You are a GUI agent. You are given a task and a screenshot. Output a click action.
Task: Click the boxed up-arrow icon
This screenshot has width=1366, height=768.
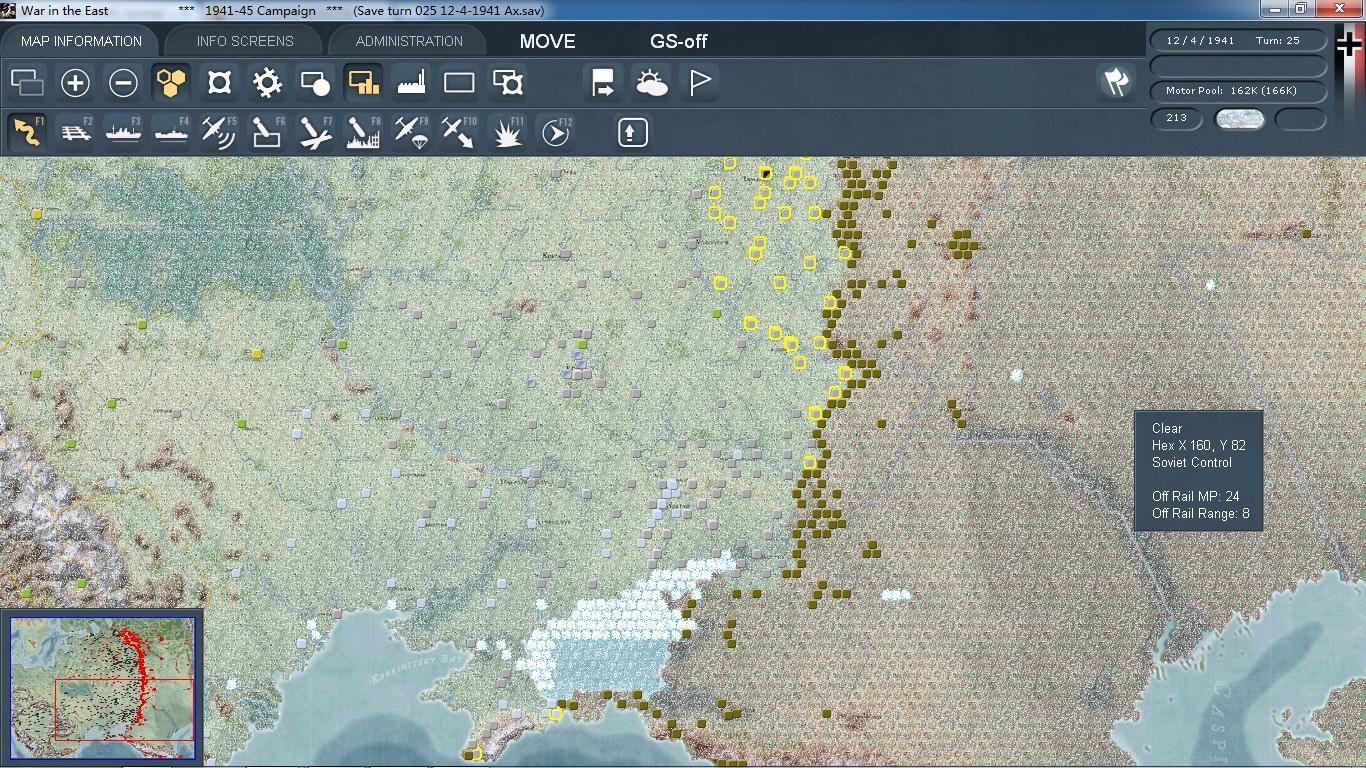click(633, 132)
